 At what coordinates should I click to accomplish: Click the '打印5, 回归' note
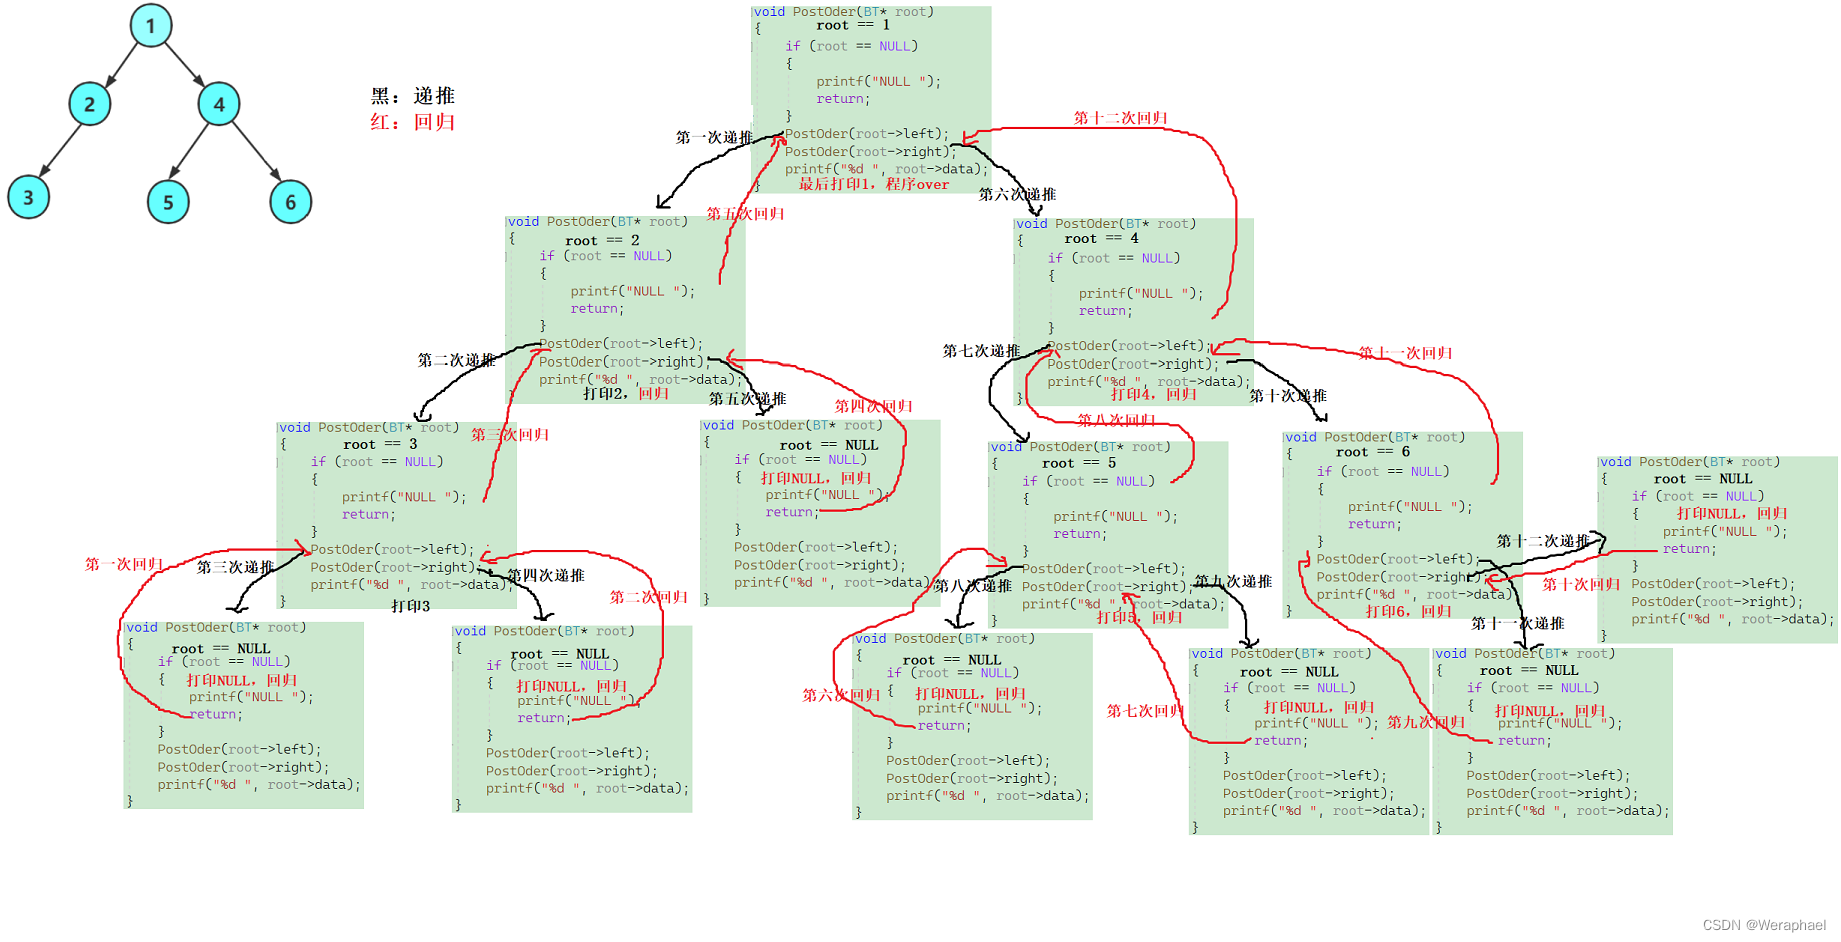pos(1139,617)
